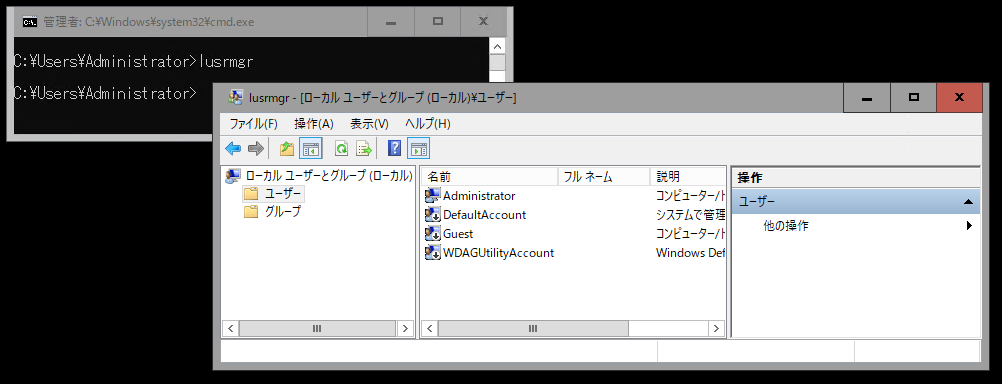Click the cmd.exe title bar icon
Viewport: 1002px width, 384px height.
[29, 22]
